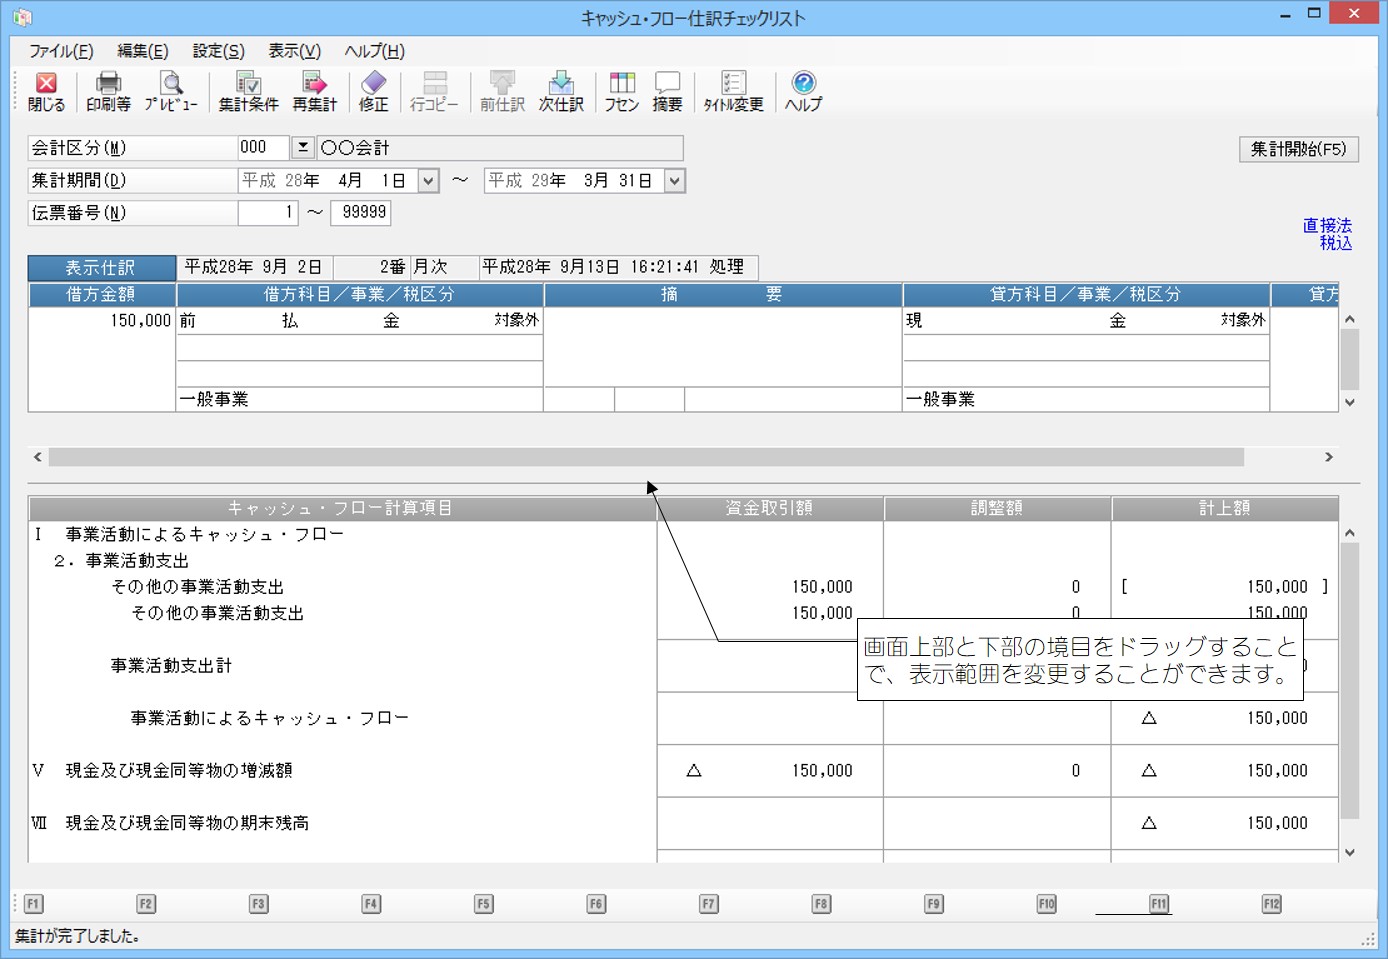Run 再集計 to re-aggregate
This screenshot has width=1388, height=959.
coord(314,91)
